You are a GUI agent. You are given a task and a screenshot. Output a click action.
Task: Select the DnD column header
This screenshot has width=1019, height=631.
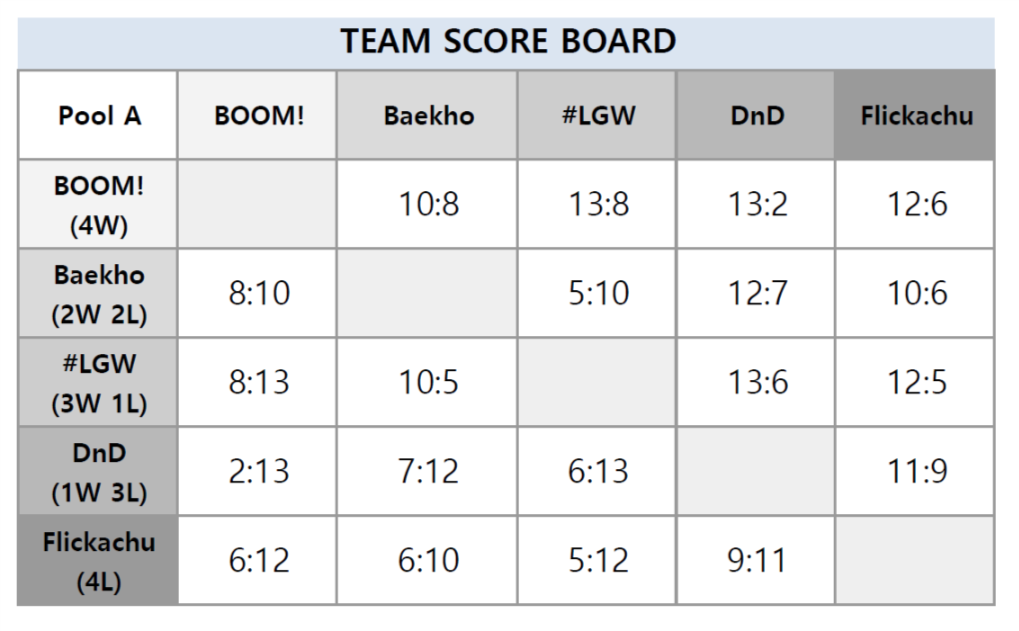(x=756, y=115)
